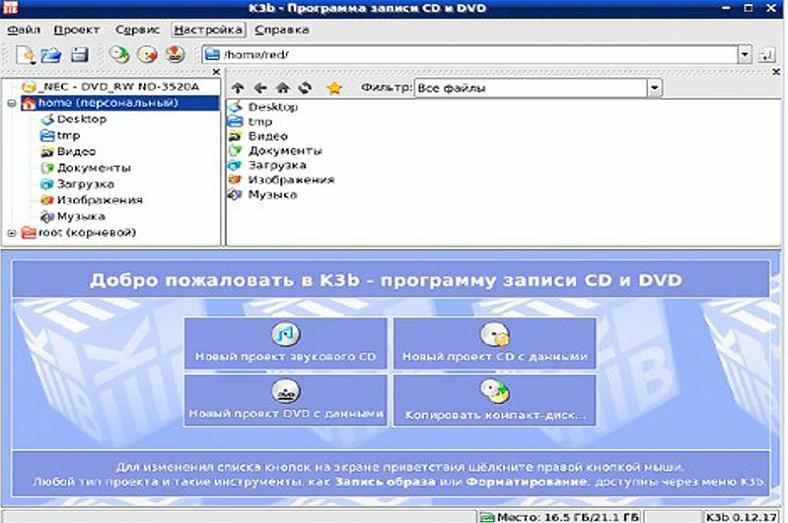788x523 pixels.
Task: Click the first green disc toolbar icon
Action: [120, 54]
